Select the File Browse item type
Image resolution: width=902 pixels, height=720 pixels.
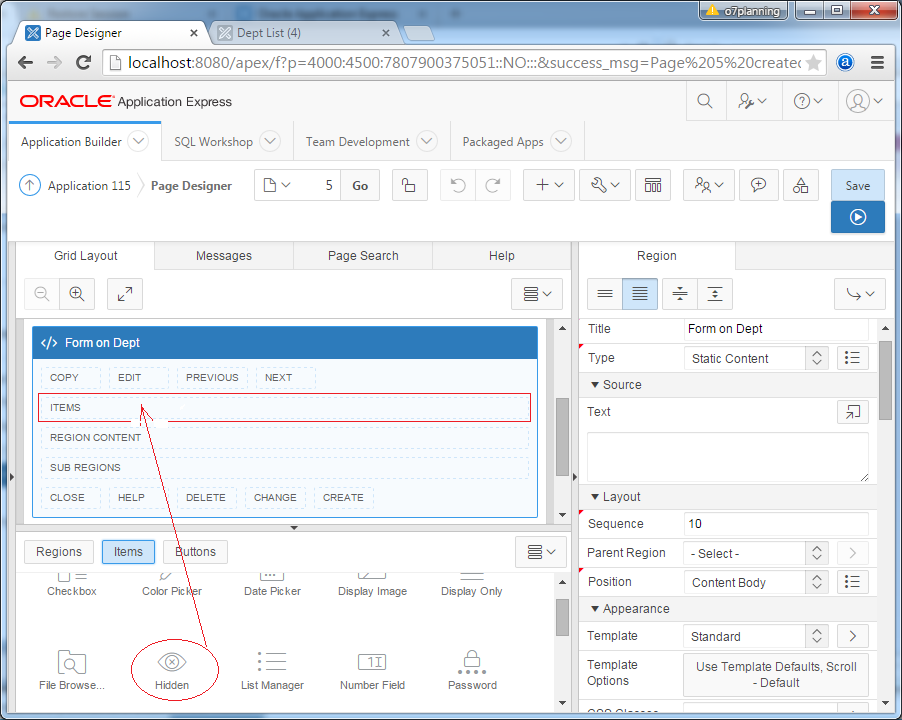(72, 671)
